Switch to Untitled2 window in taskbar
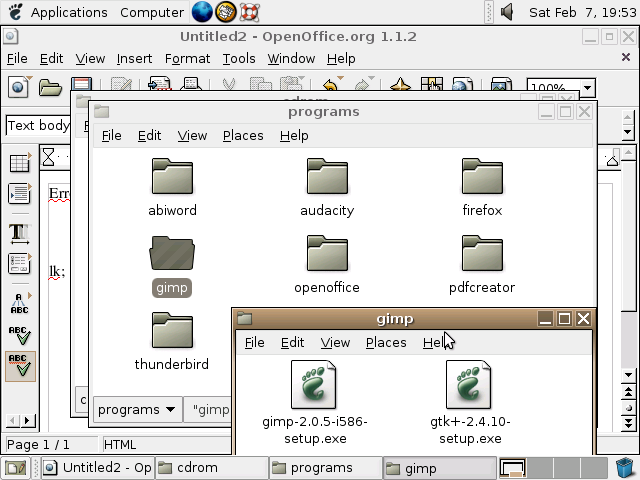Viewport: 640px width, 480px height. 96,467
